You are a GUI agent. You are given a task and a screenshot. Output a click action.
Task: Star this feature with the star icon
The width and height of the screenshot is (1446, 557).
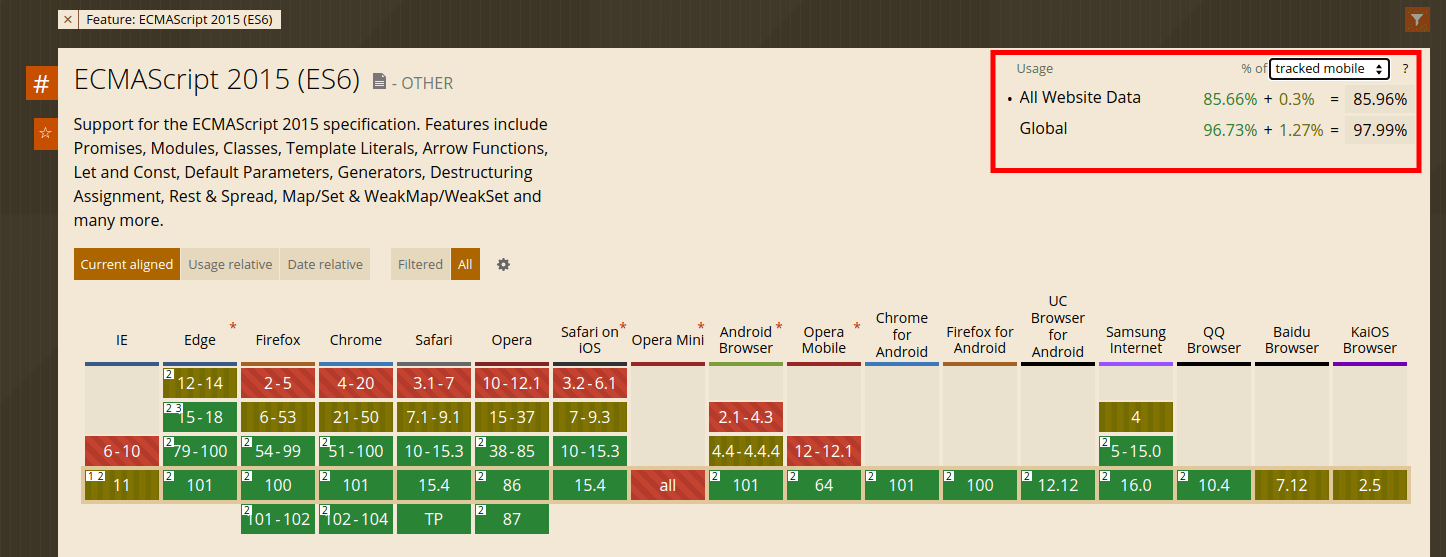[45, 133]
